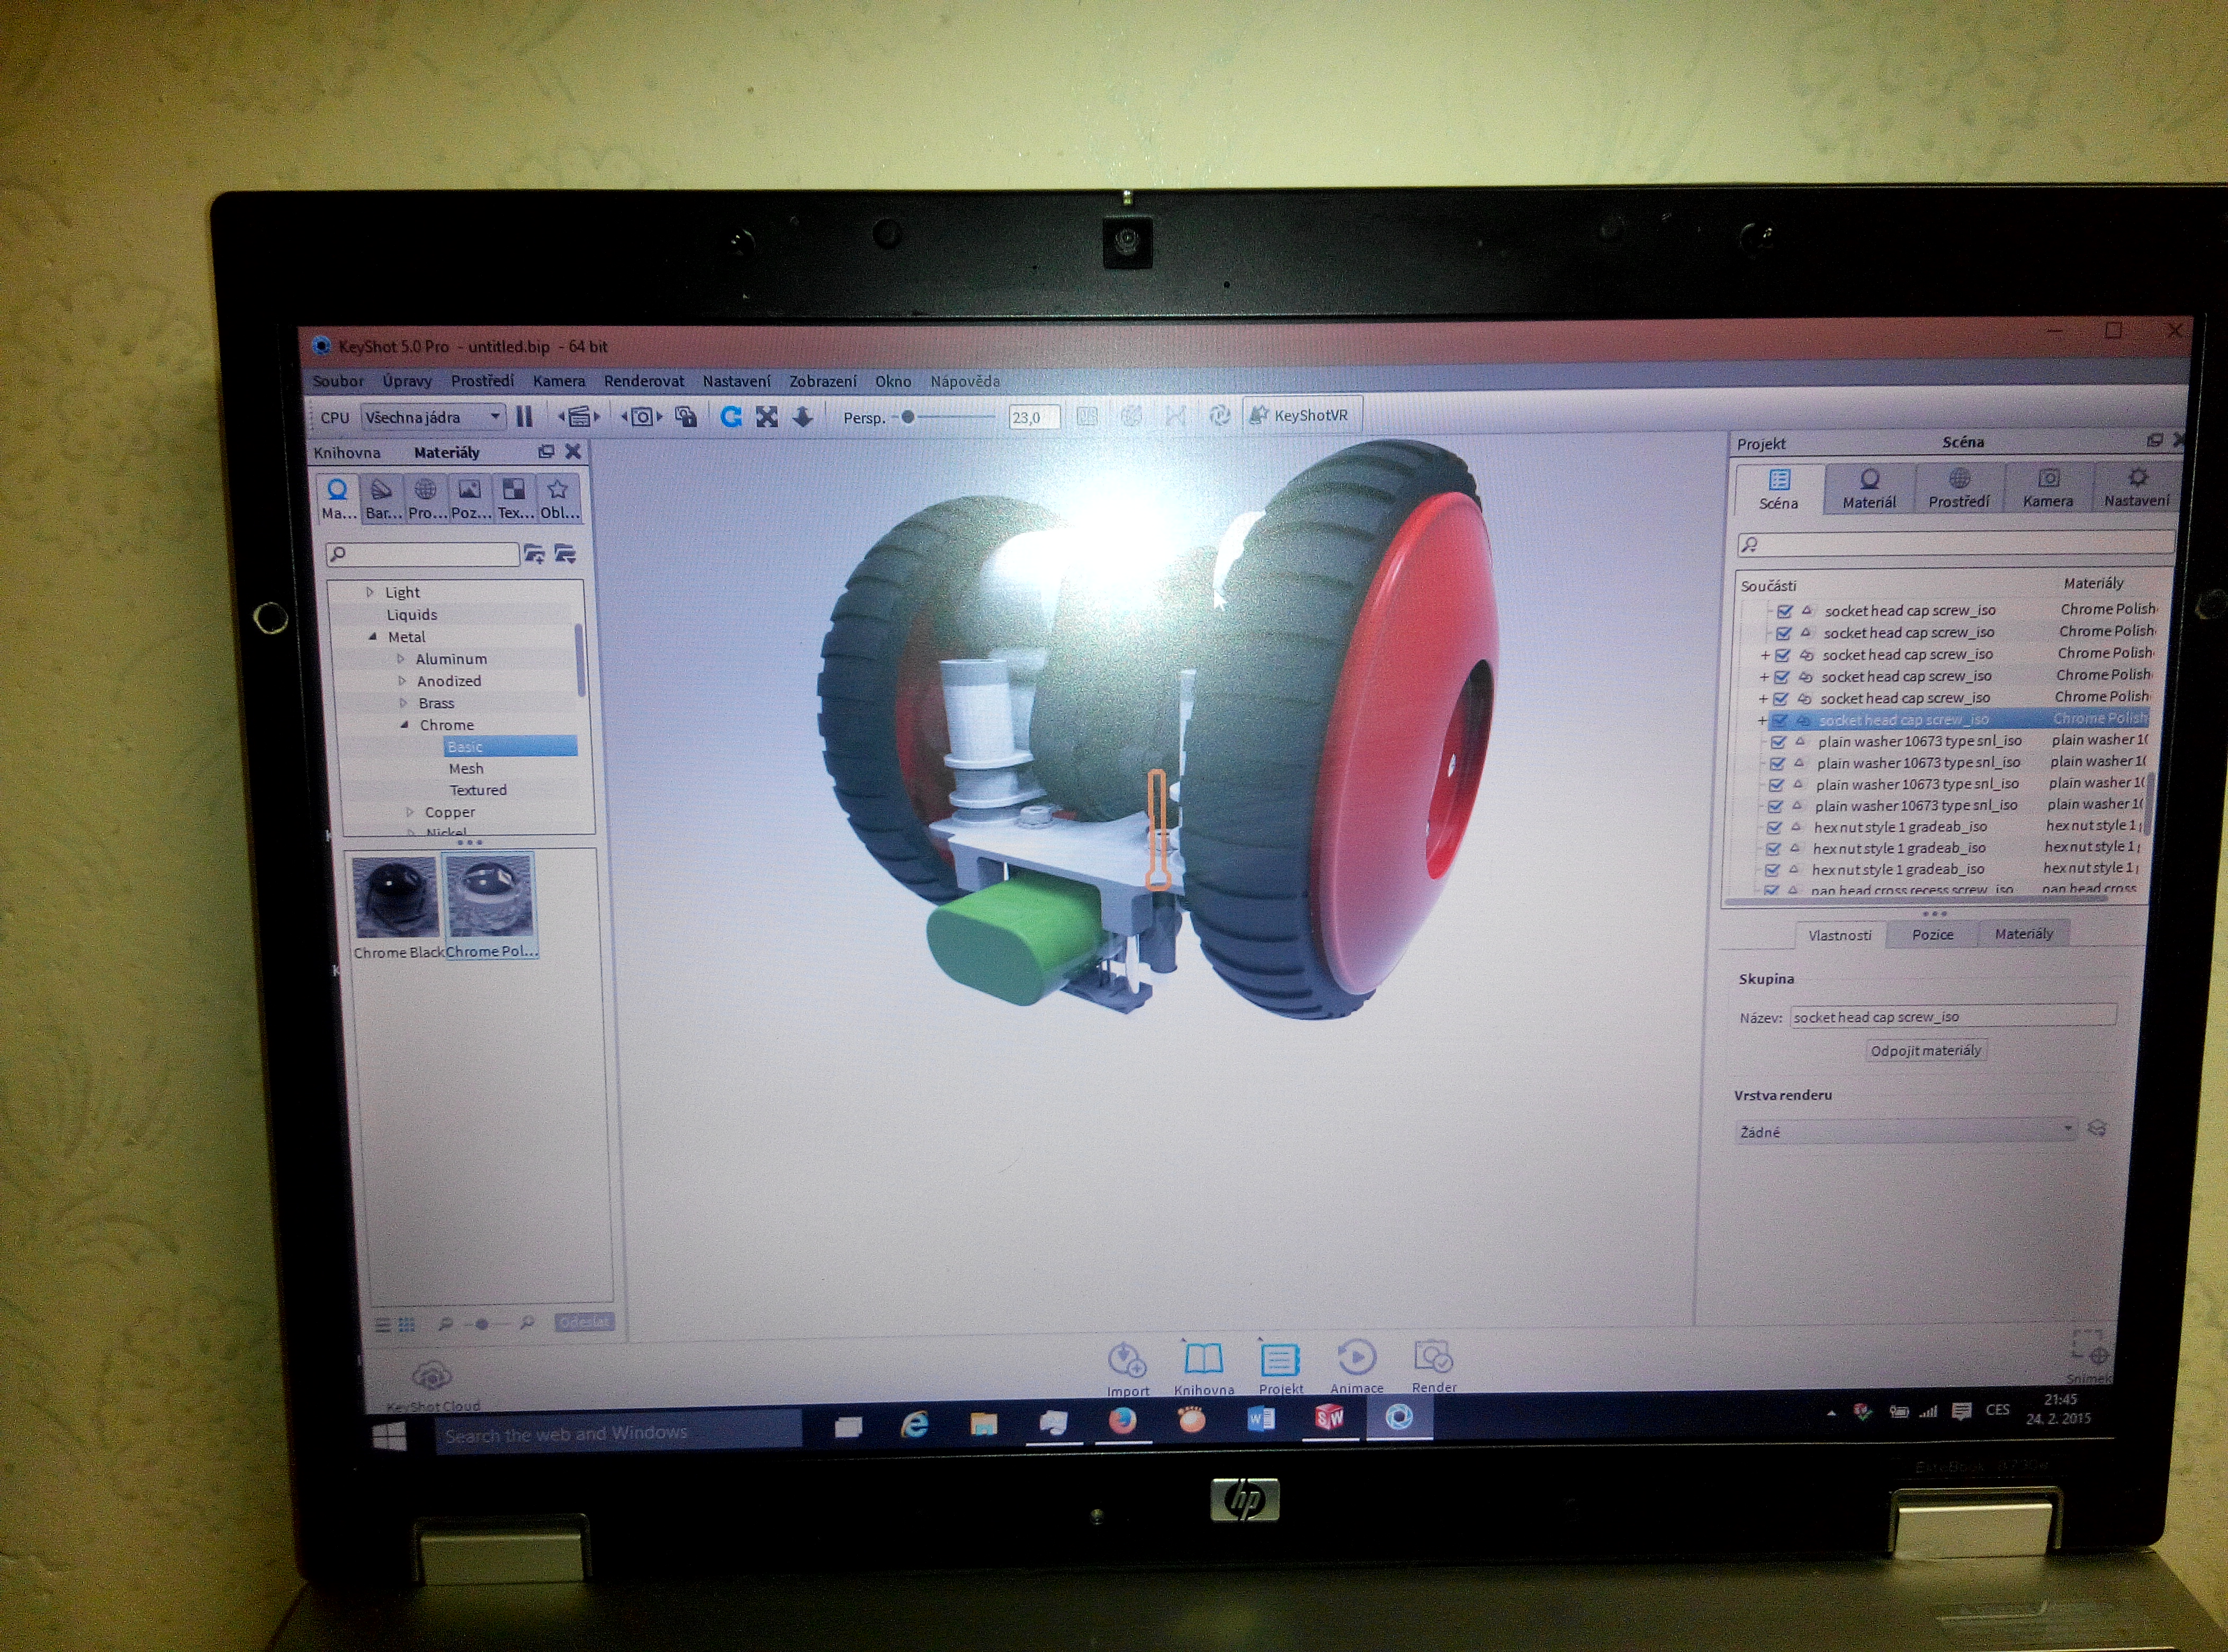The height and width of the screenshot is (1652, 2228).
Task: Click the render layer icon beside Žádné dropdown
Action: click(x=2097, y=1129)
